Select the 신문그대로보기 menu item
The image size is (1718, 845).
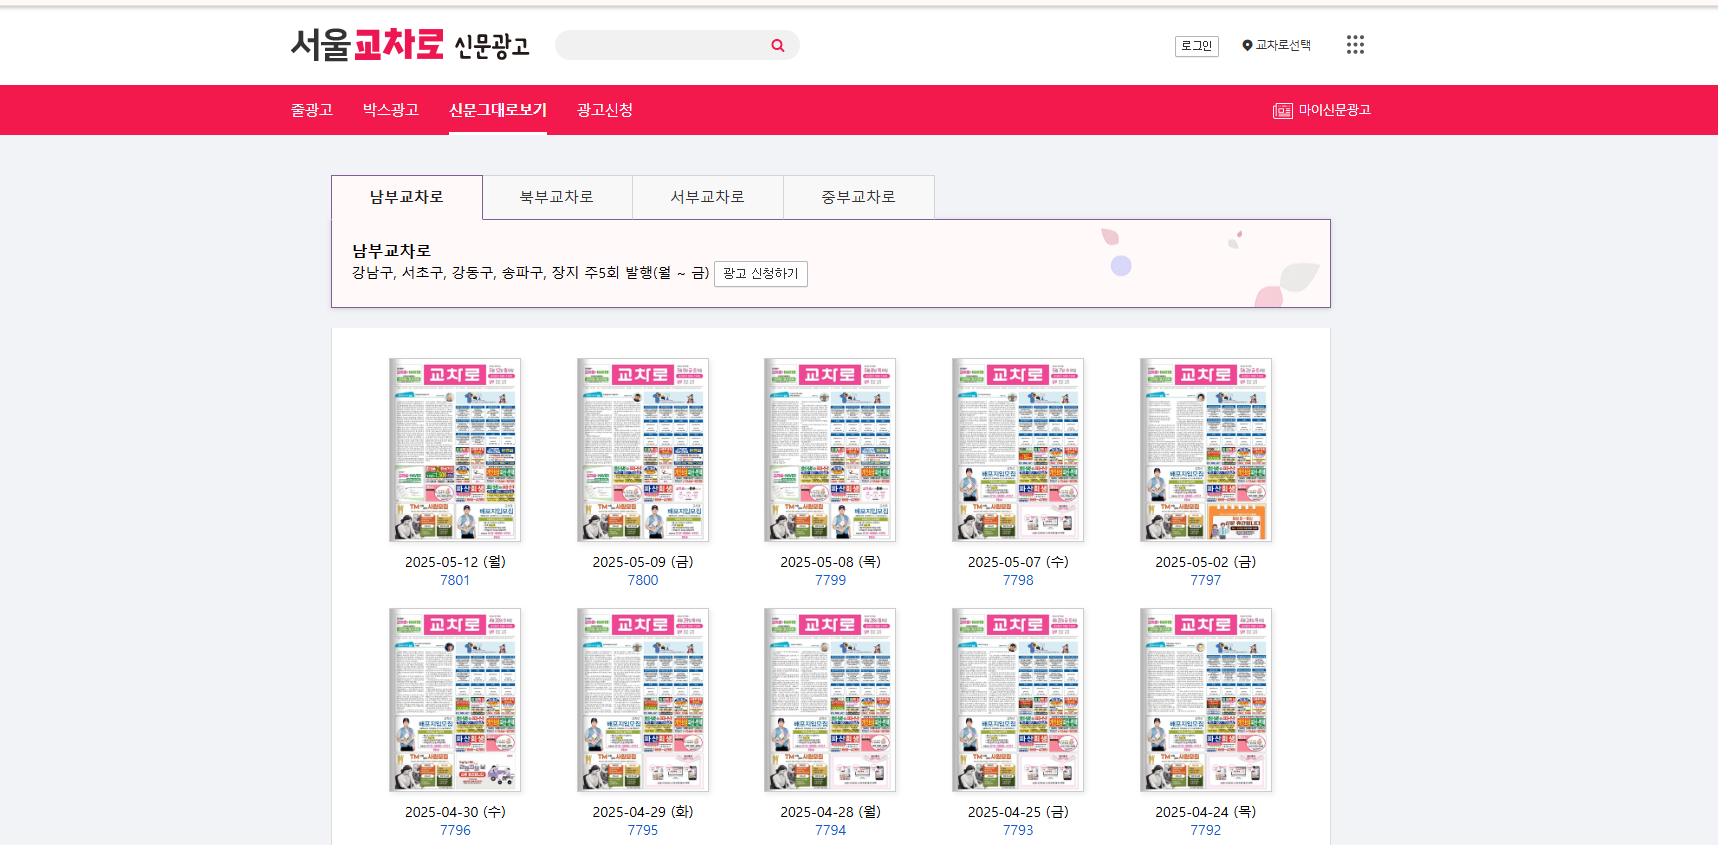498,110
